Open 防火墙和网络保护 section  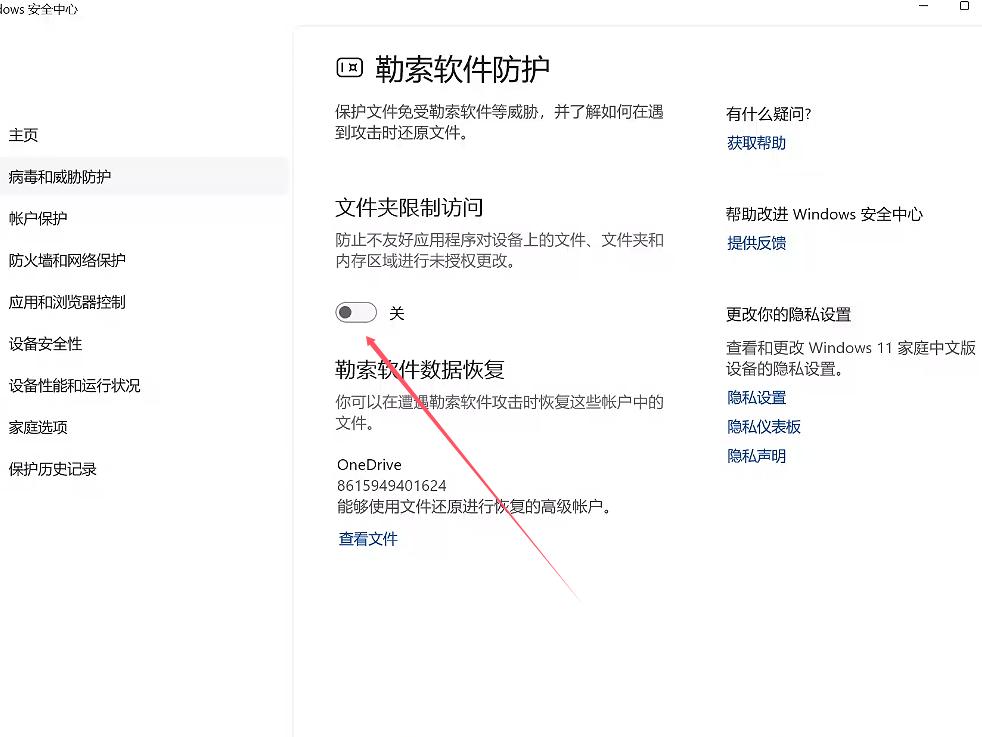67,261
